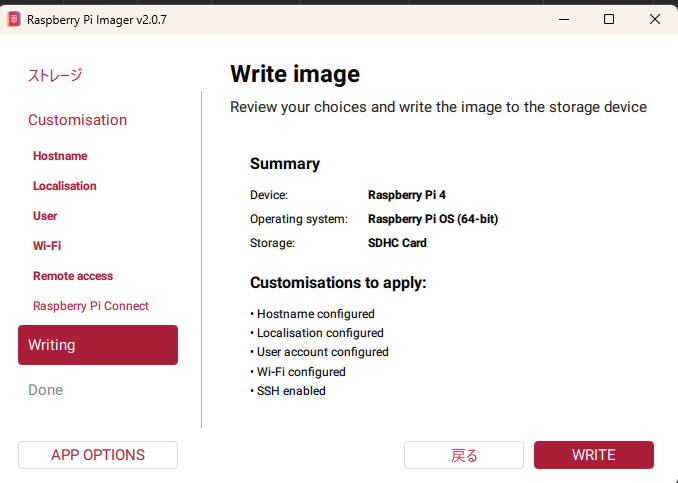Click the Wi-Fi configured entry

tap(298, 372)
